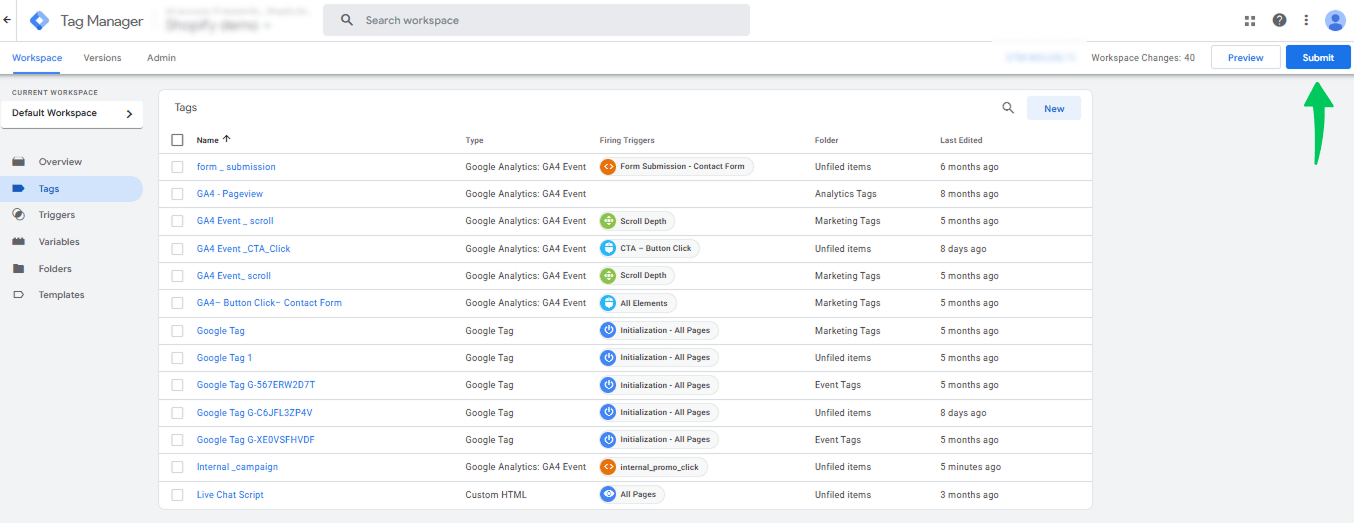Viewport: 1354px width, 523px height.
Task: Click CTA – Button Click trigger chip
Action: [x=648, y=248]
